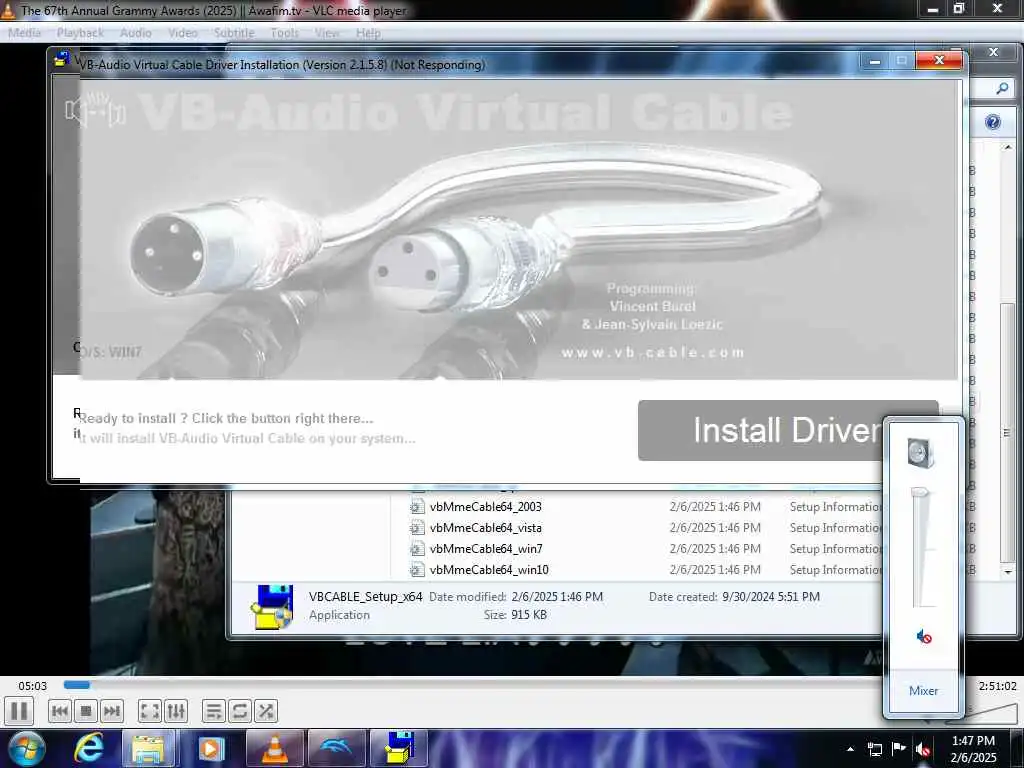Image resolution: width=1024 pixels, height=768 pixels.
Task: Open the VLC Video menu
Action: [x=182, y=33]
